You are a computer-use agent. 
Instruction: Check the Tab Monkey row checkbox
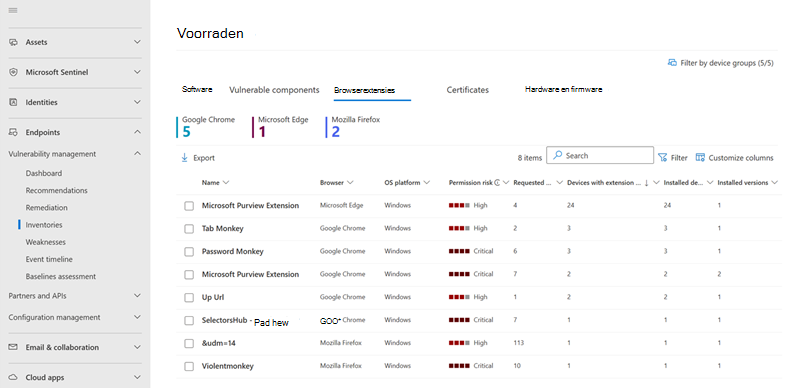point(189,229)
